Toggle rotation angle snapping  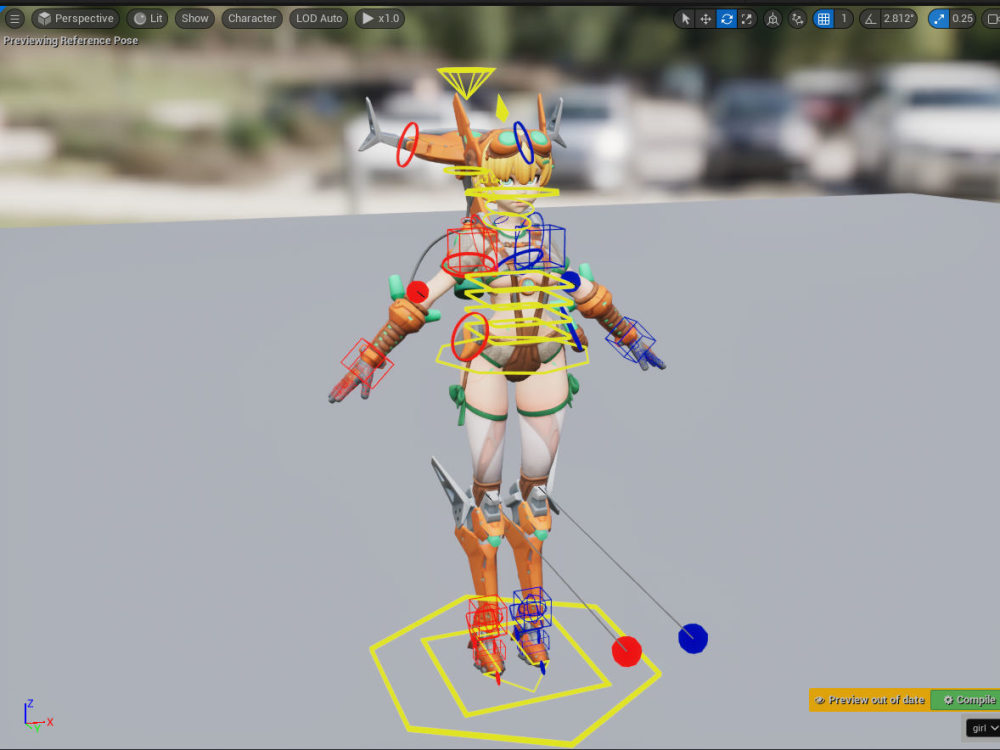pos(870,18)
